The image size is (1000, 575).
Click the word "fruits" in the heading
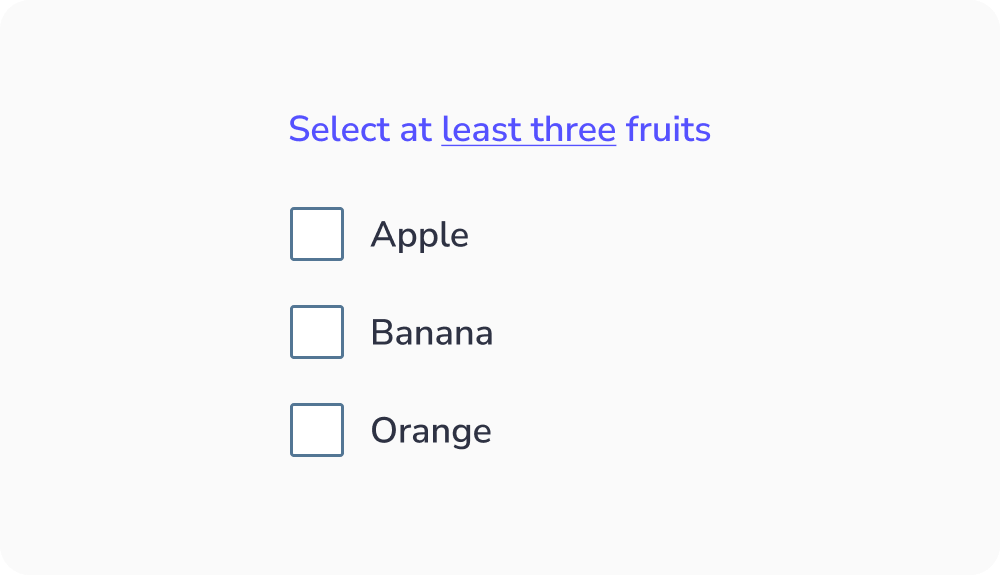668,130
